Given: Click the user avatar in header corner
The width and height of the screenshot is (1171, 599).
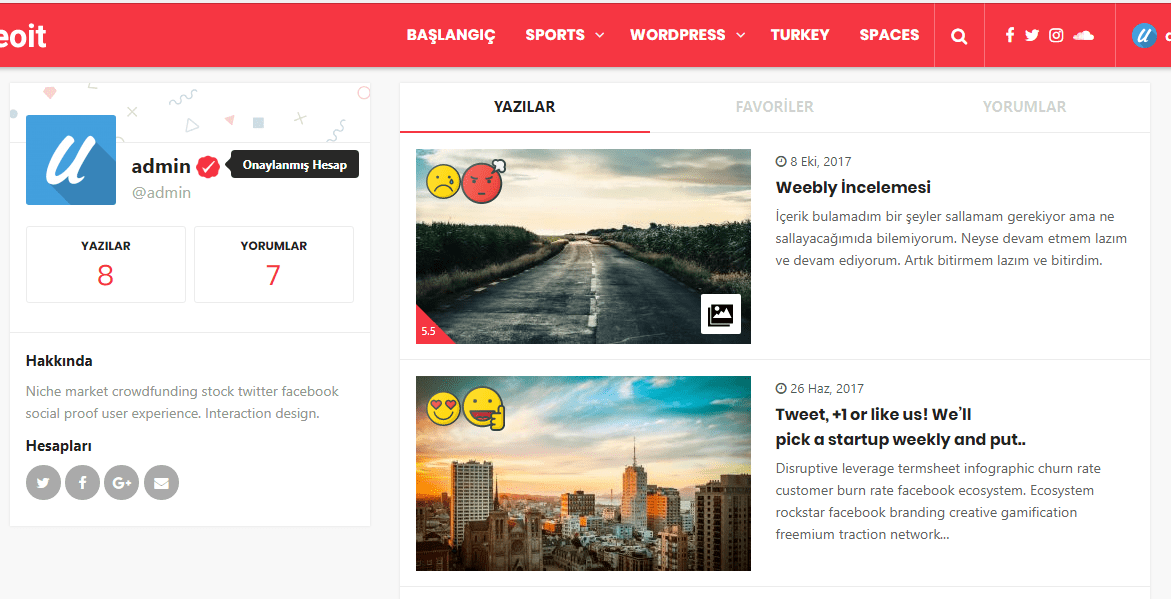Looking at the screenshot, I should coord(1143,35).
